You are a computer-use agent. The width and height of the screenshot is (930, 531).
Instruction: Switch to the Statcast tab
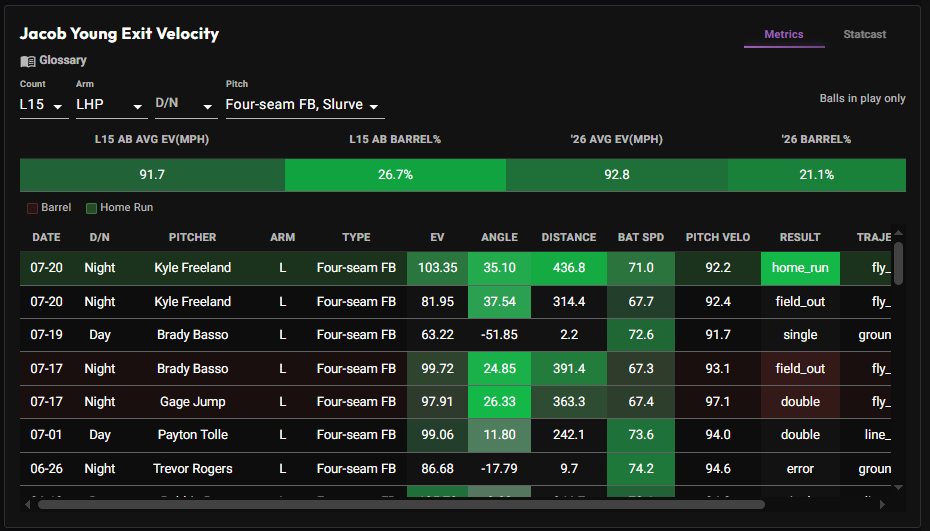864,34
